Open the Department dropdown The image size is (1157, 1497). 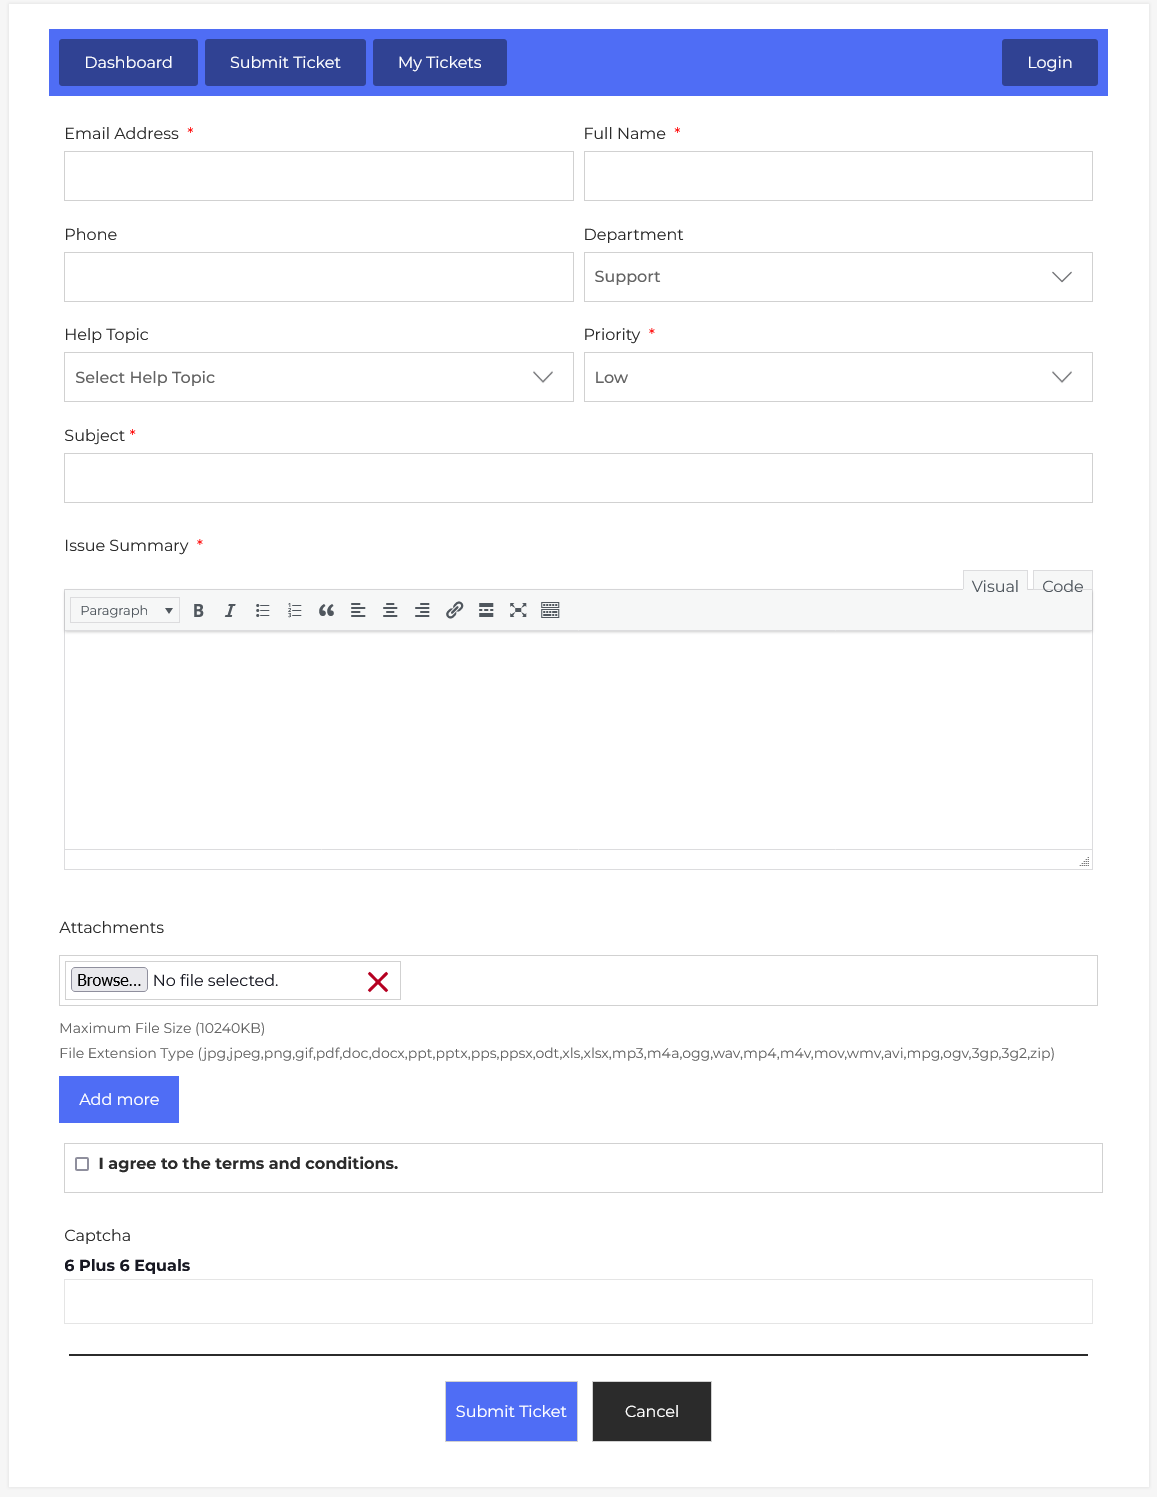point(837,277)
